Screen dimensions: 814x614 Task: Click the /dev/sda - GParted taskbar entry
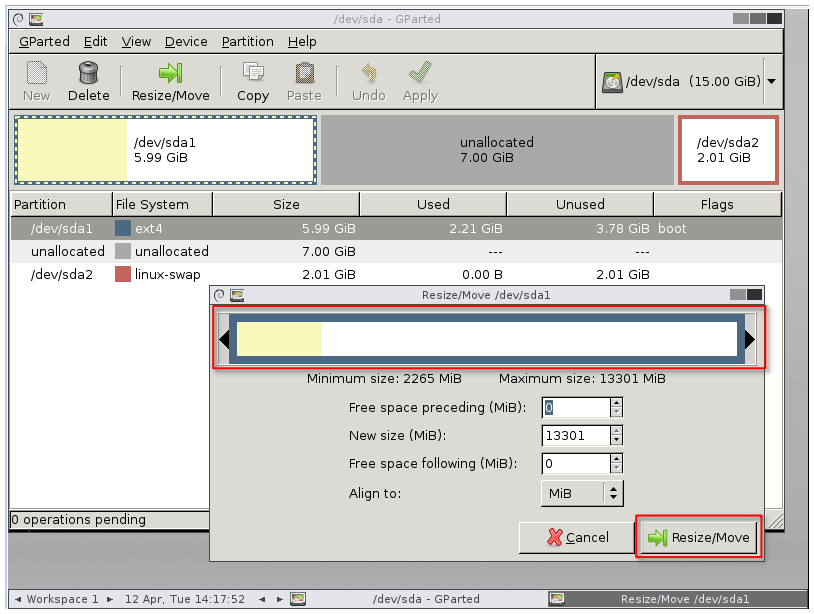417,599
